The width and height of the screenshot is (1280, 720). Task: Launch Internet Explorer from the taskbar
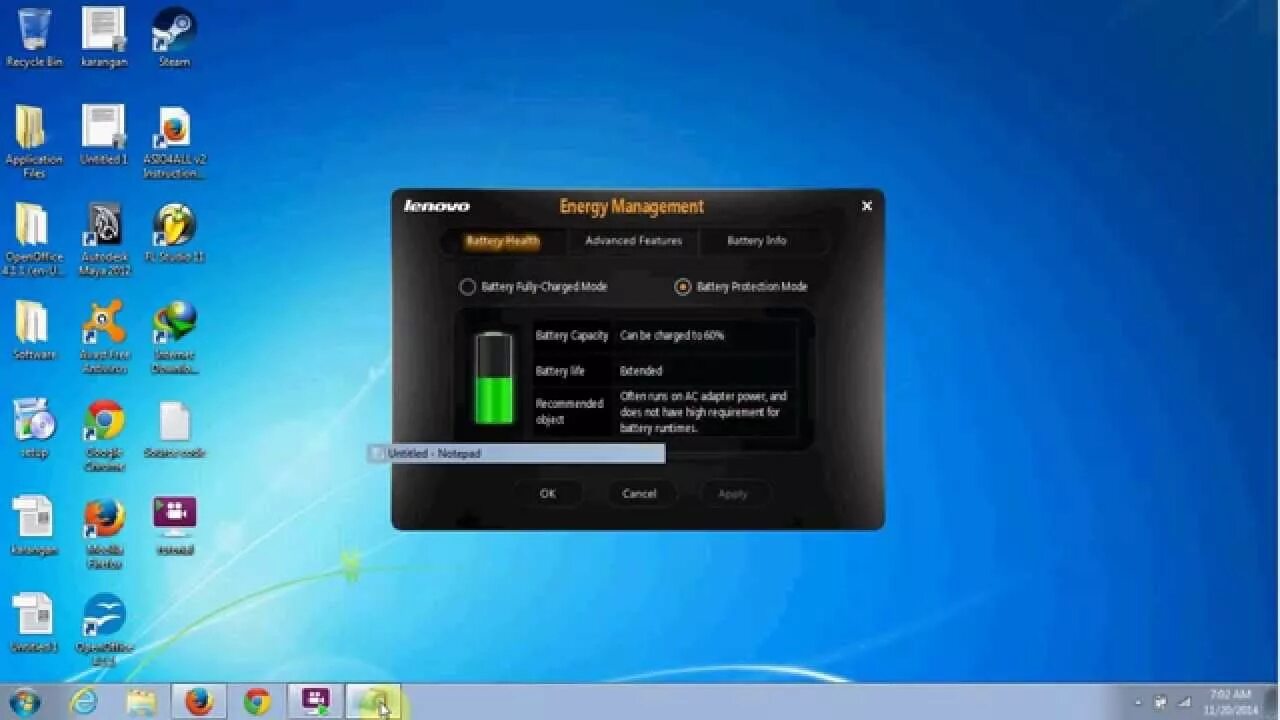(x=84, y=702)
